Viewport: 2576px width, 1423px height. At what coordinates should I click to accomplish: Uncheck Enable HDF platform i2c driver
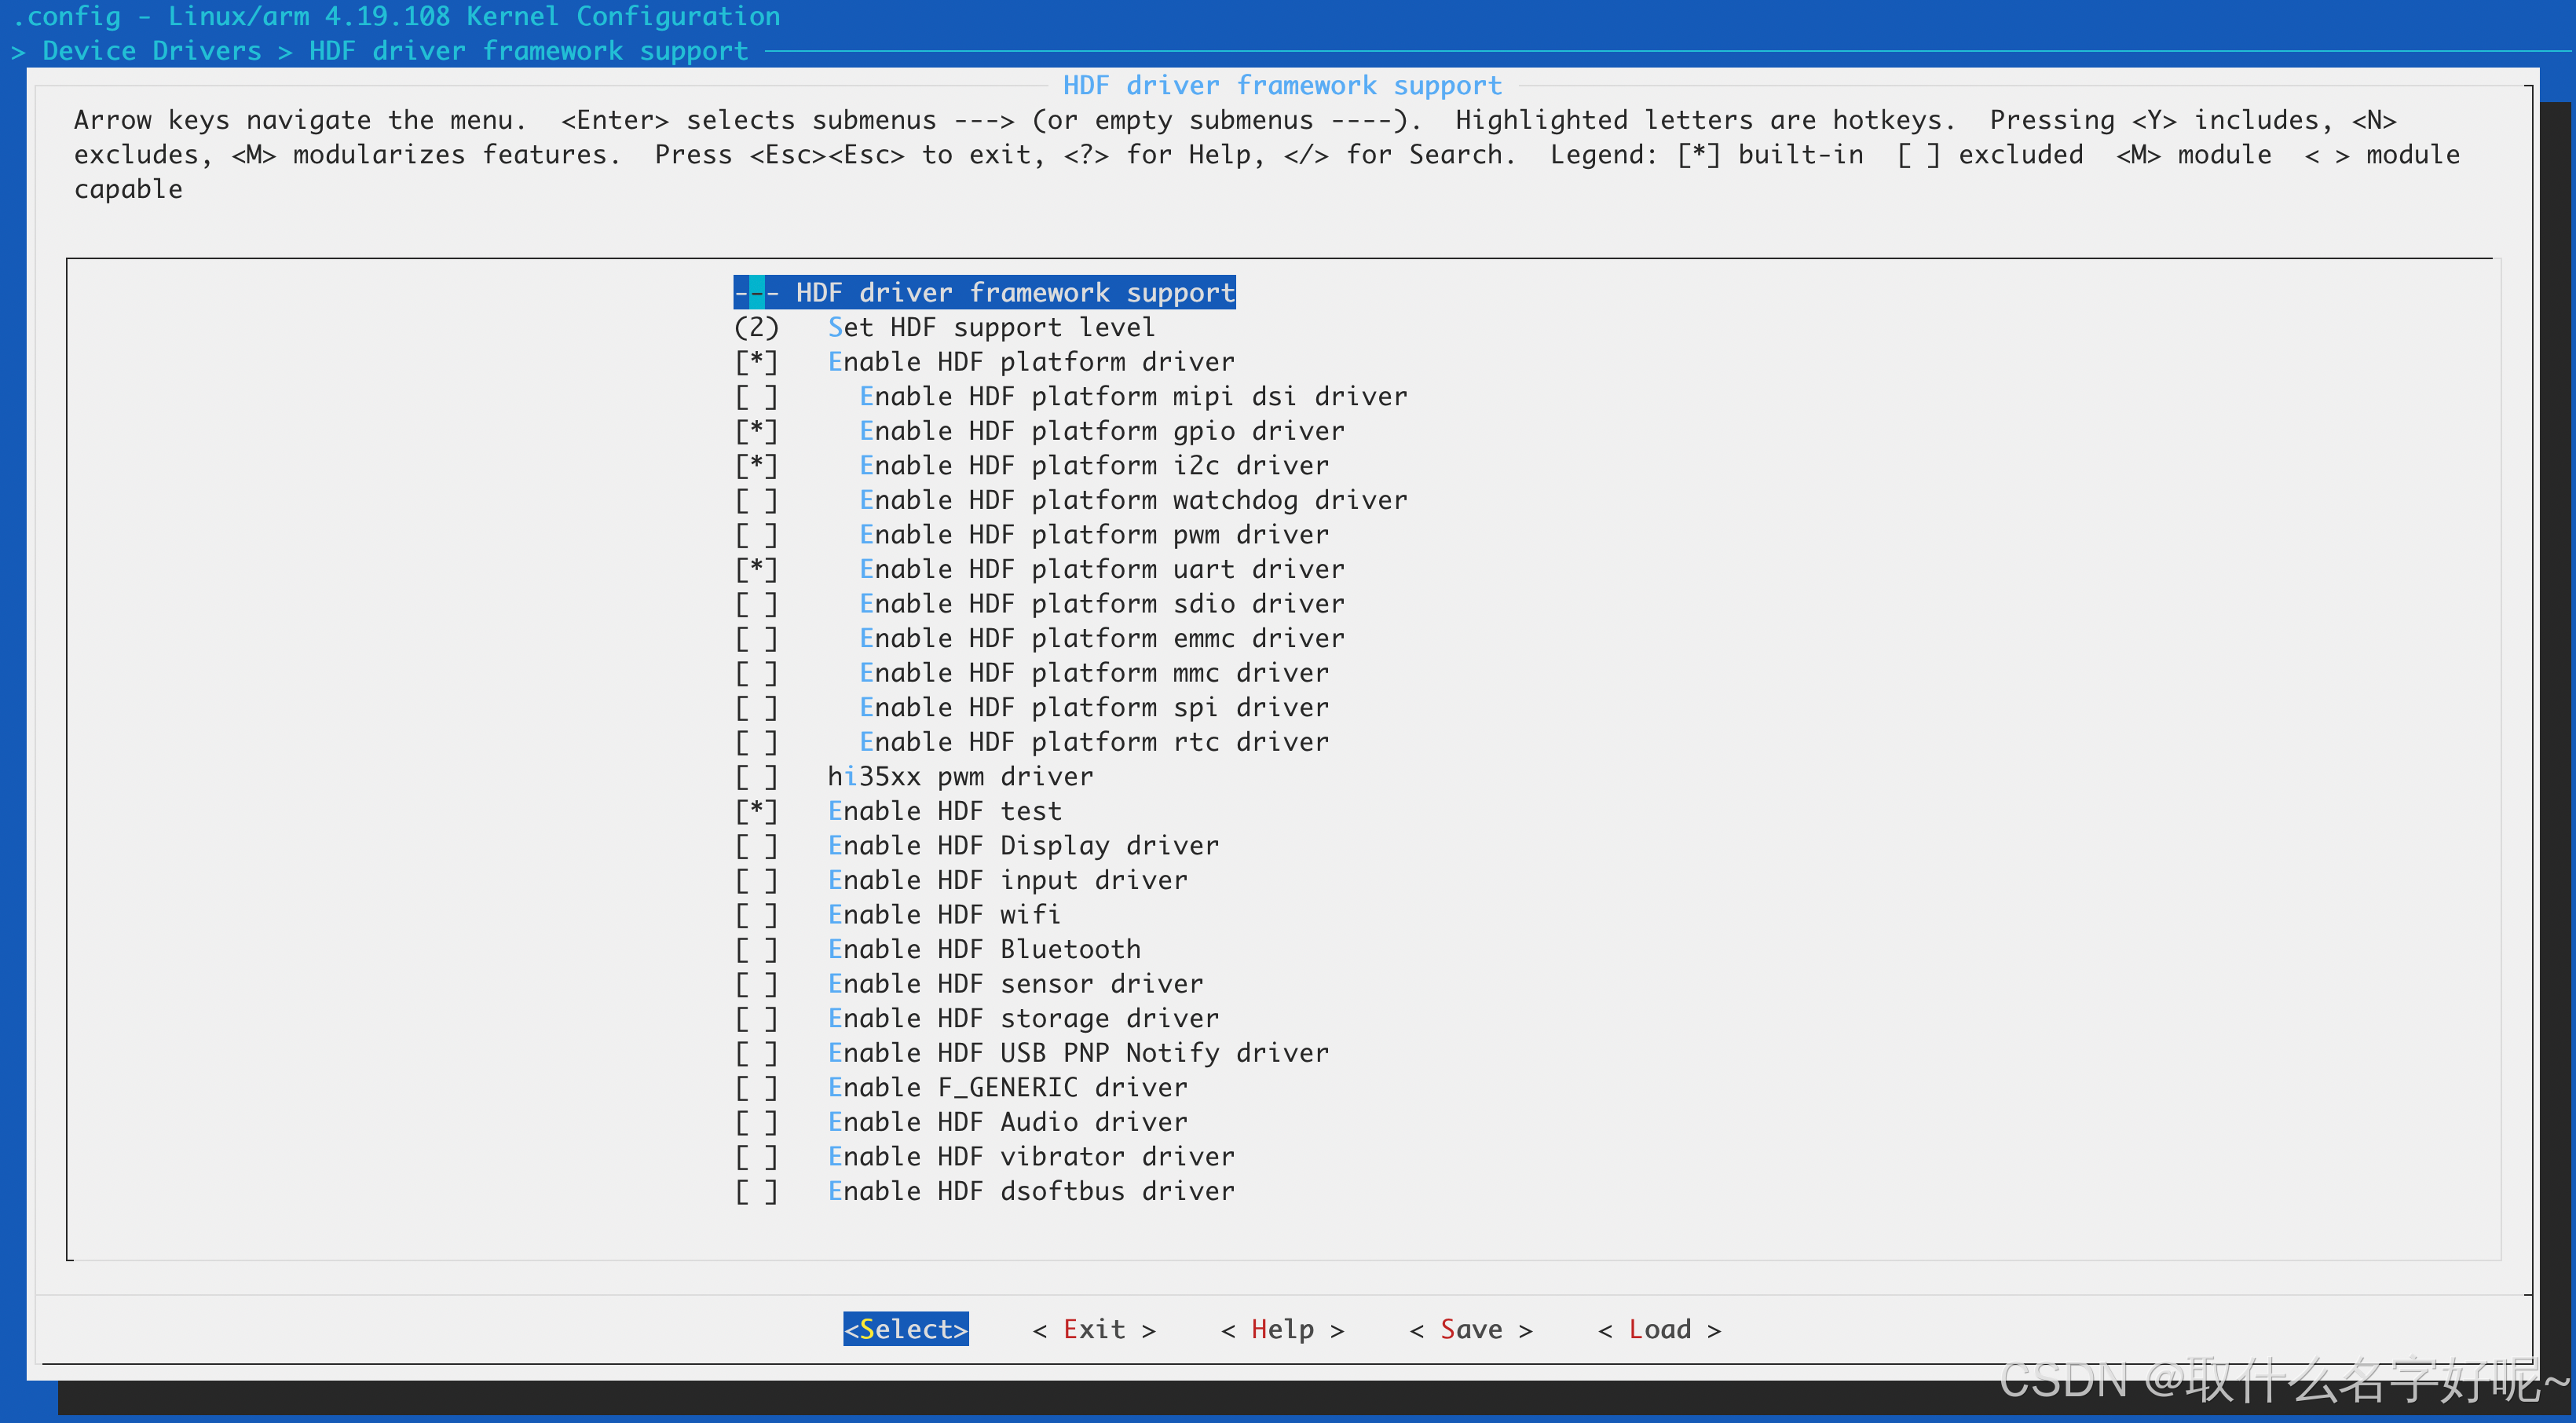coord(756,466)
